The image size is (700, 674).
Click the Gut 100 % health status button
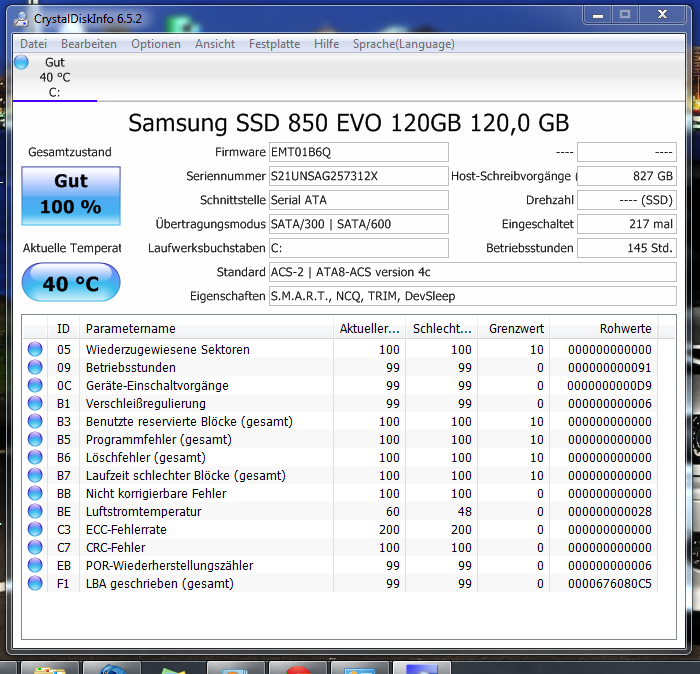(x=71, y=196)
